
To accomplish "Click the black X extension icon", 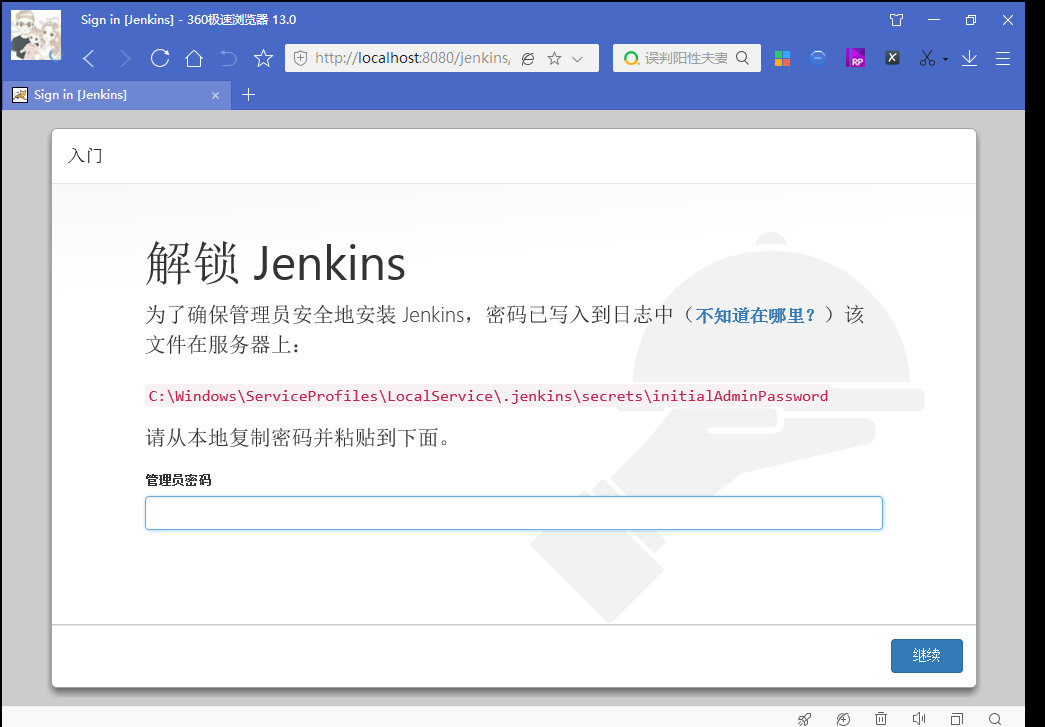I will pos(892,58).
